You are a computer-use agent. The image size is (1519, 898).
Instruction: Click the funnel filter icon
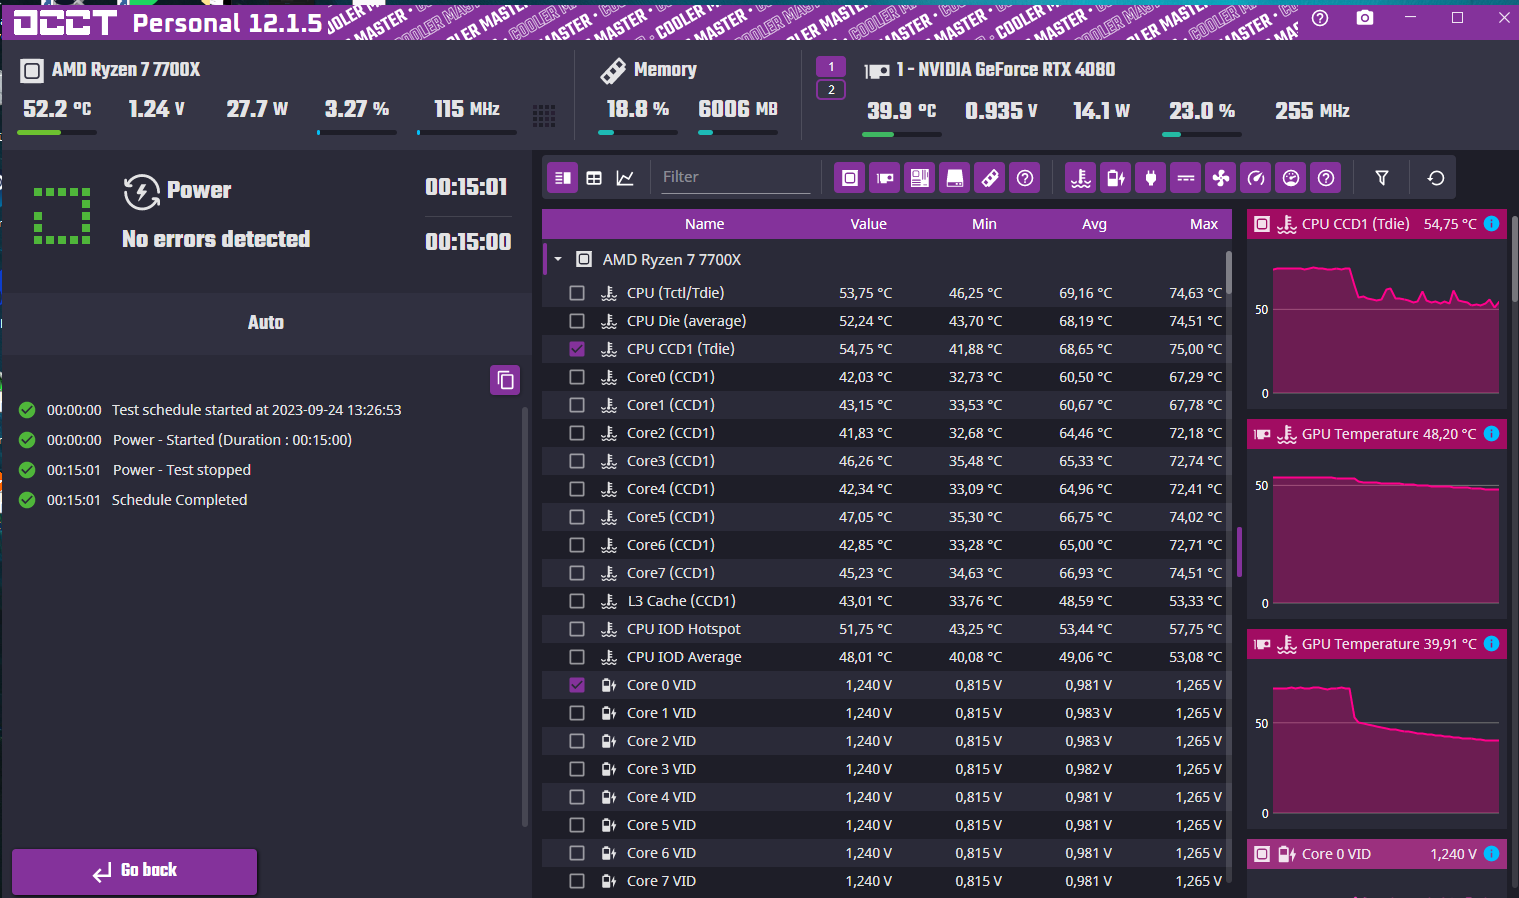click(1382, 178)
